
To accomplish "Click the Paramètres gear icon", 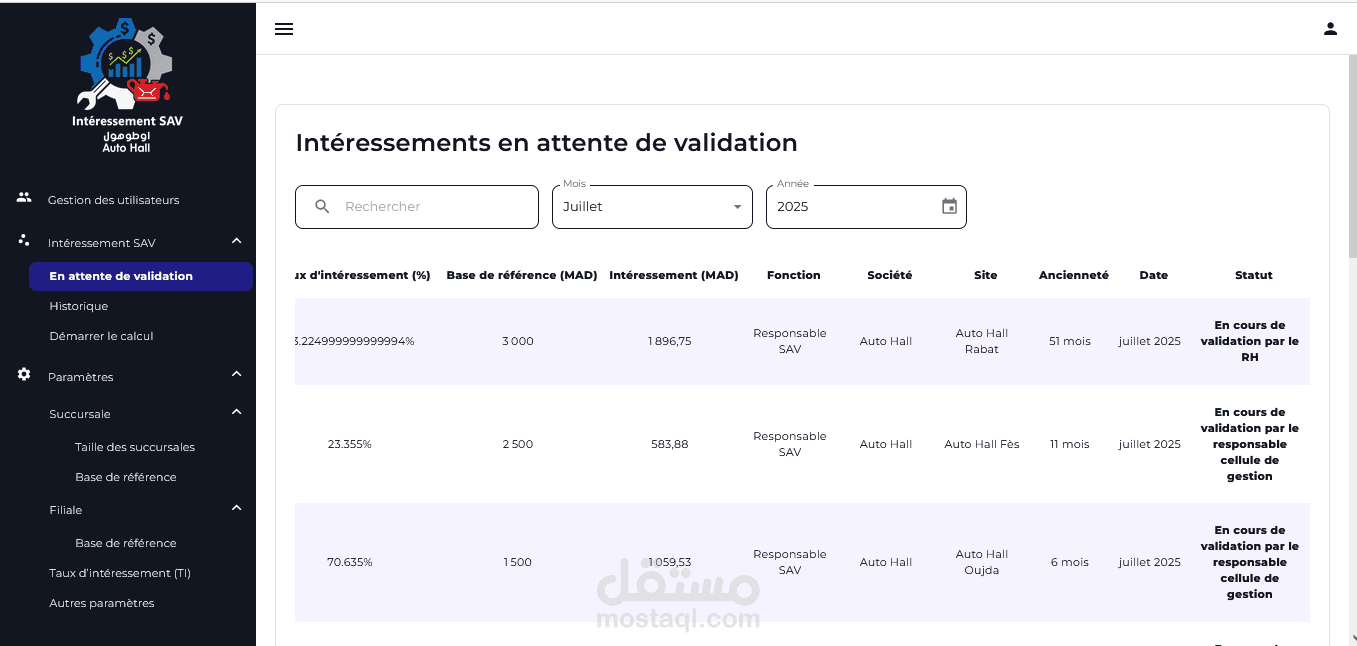I will click(23, 374).
